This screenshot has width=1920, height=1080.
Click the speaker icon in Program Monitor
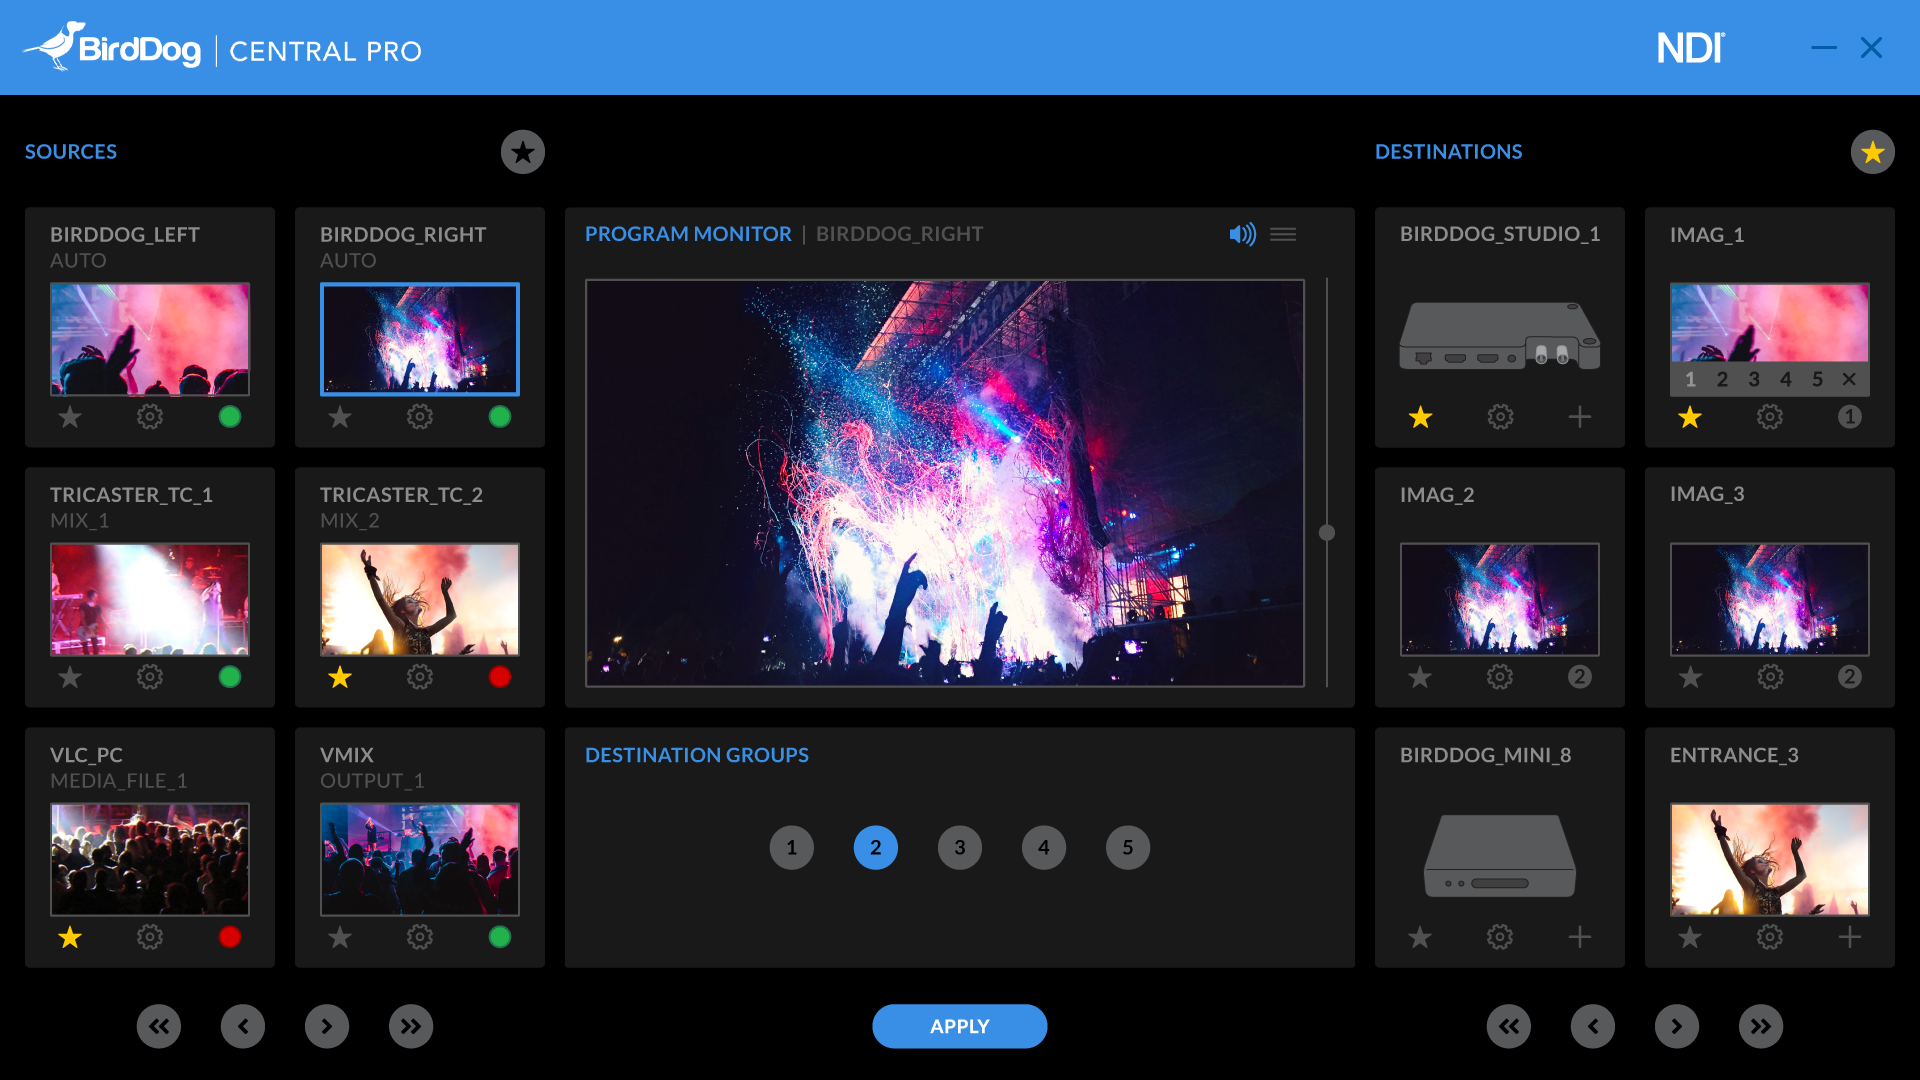(x=1242, y=234)
